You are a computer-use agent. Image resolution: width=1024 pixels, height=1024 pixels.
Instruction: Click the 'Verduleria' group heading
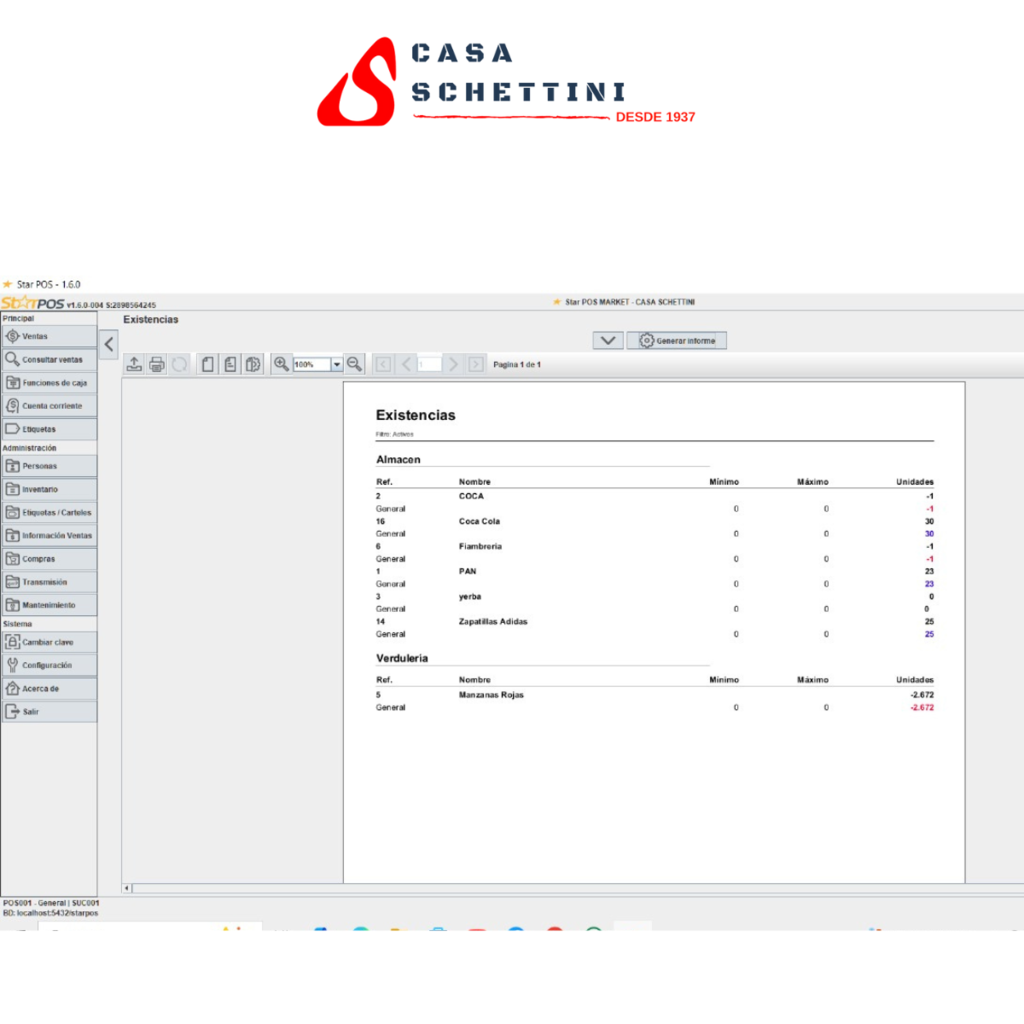click(x=402, y=658)
